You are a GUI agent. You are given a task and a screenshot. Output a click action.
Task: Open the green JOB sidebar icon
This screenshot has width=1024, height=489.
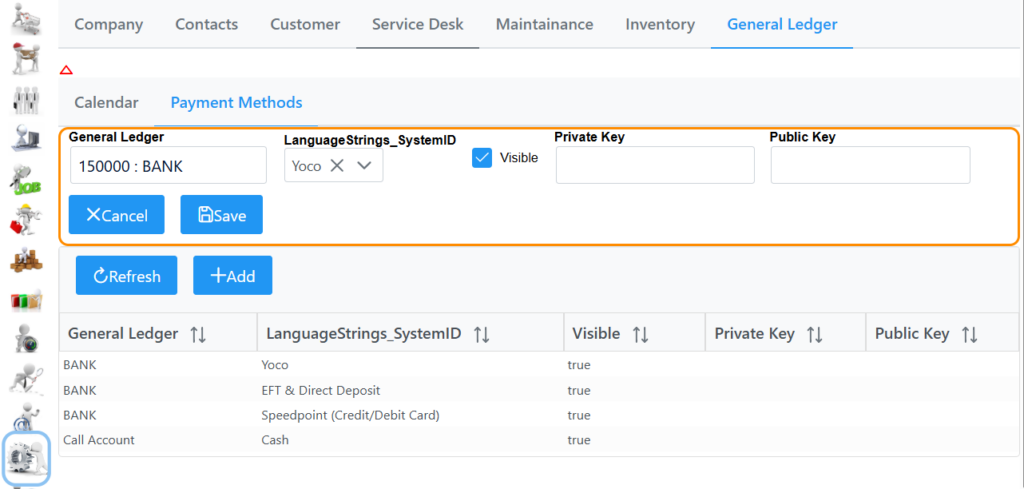pyautogui.click(x=26, y=178)
